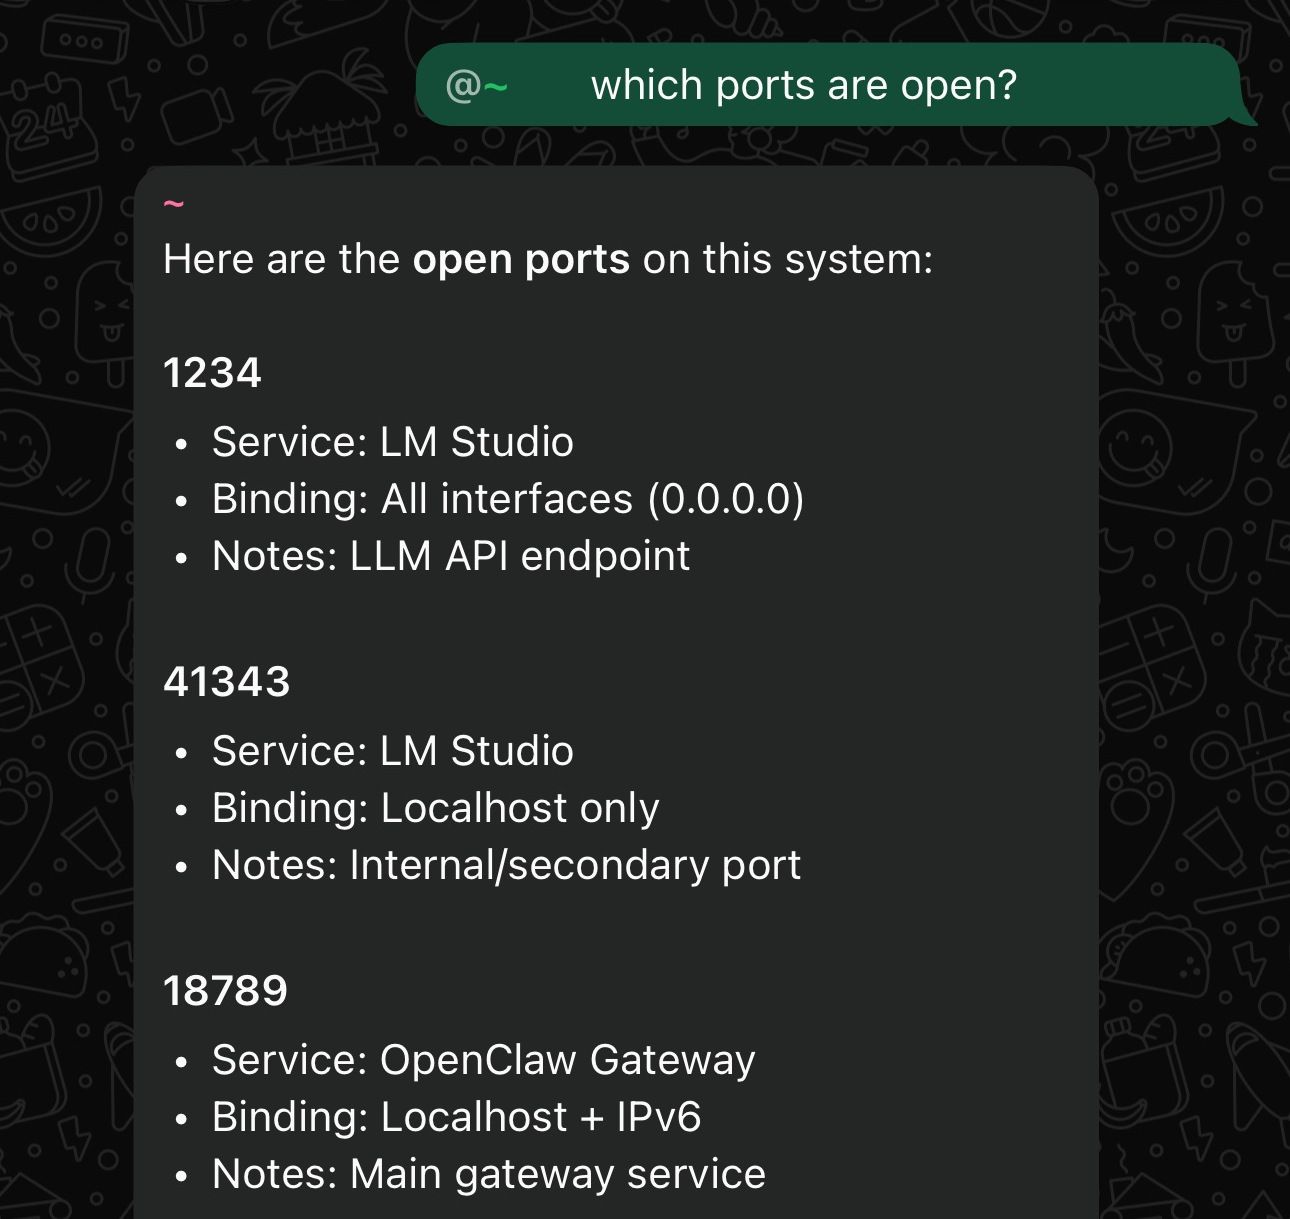1290x1219 pixels.
Task: Click the port heading 18789
Action: click(x=226, y=992)
